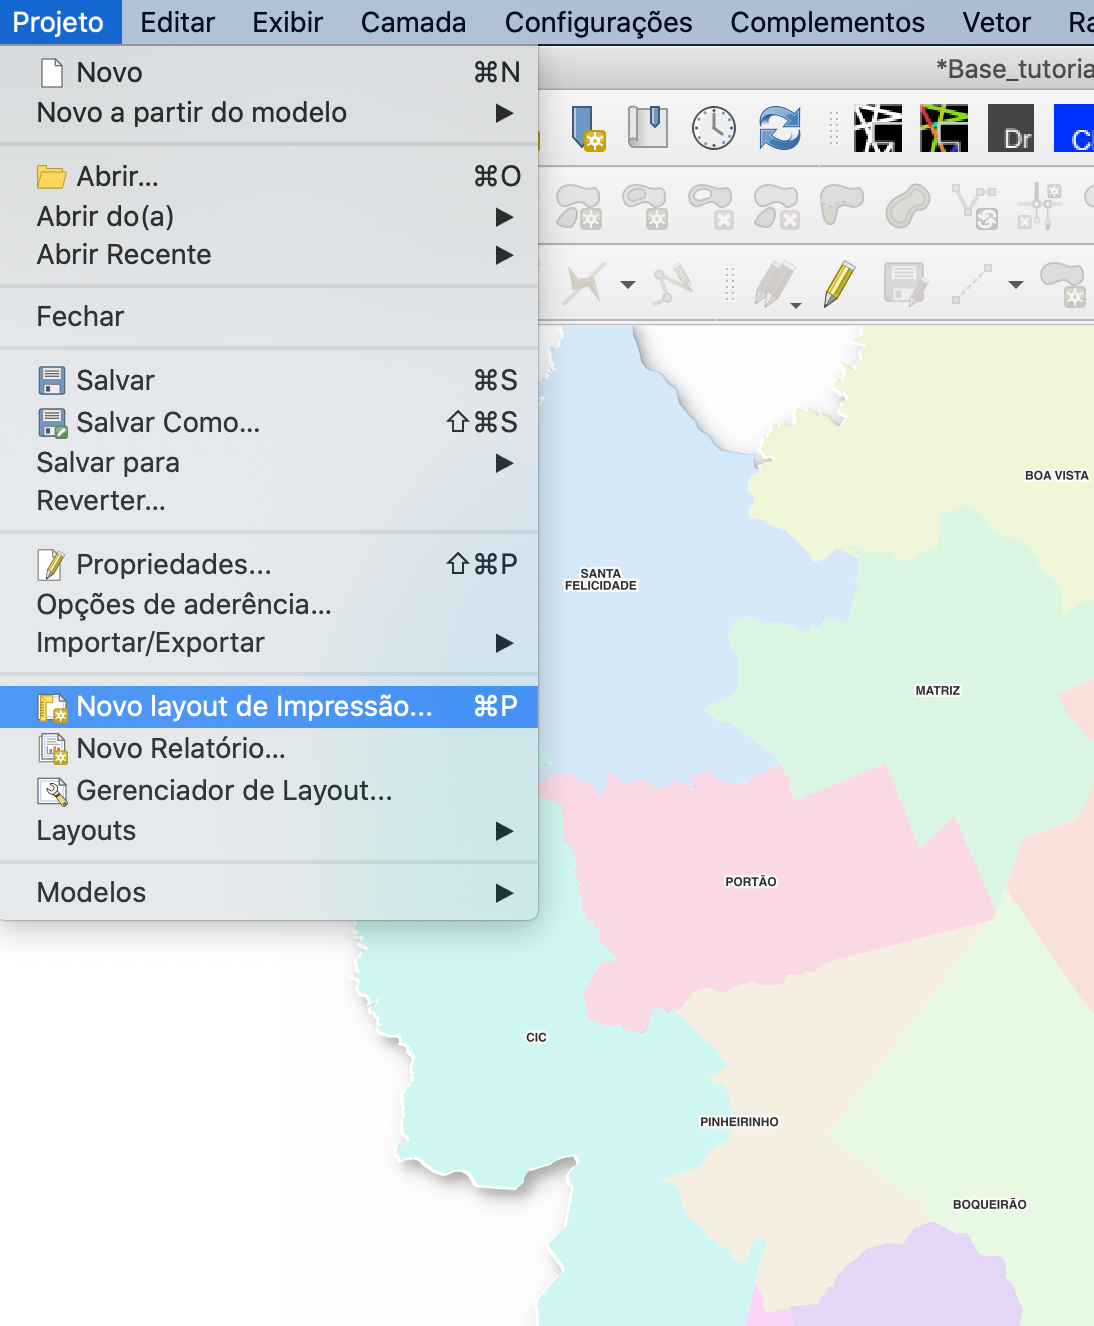Refresh the map canvas

(x=781, y=128)
